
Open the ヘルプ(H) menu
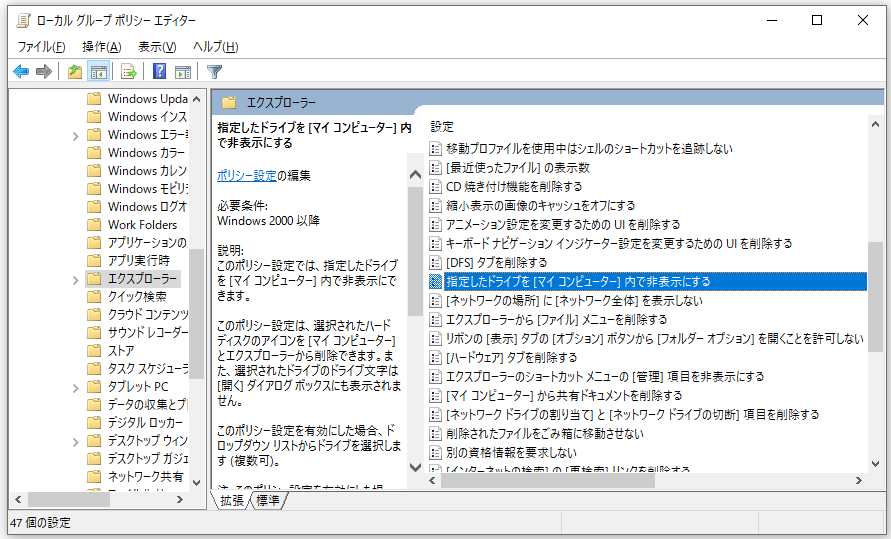[215, 47]
